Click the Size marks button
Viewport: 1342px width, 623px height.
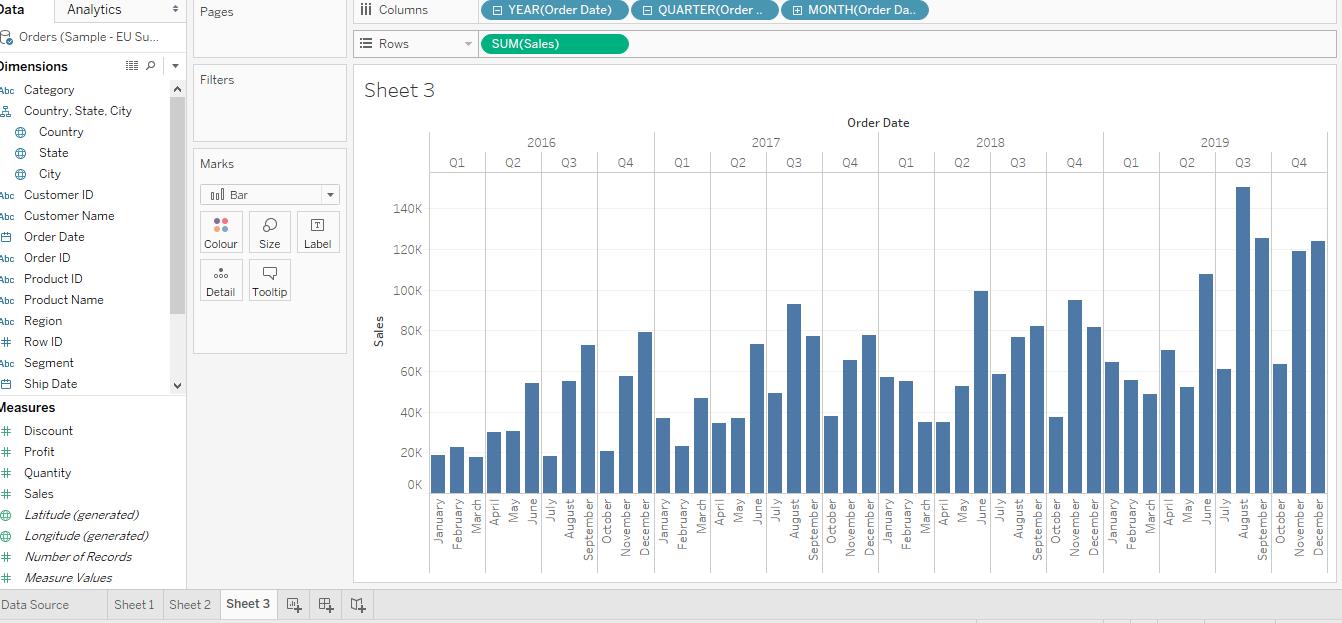[269, 231]
